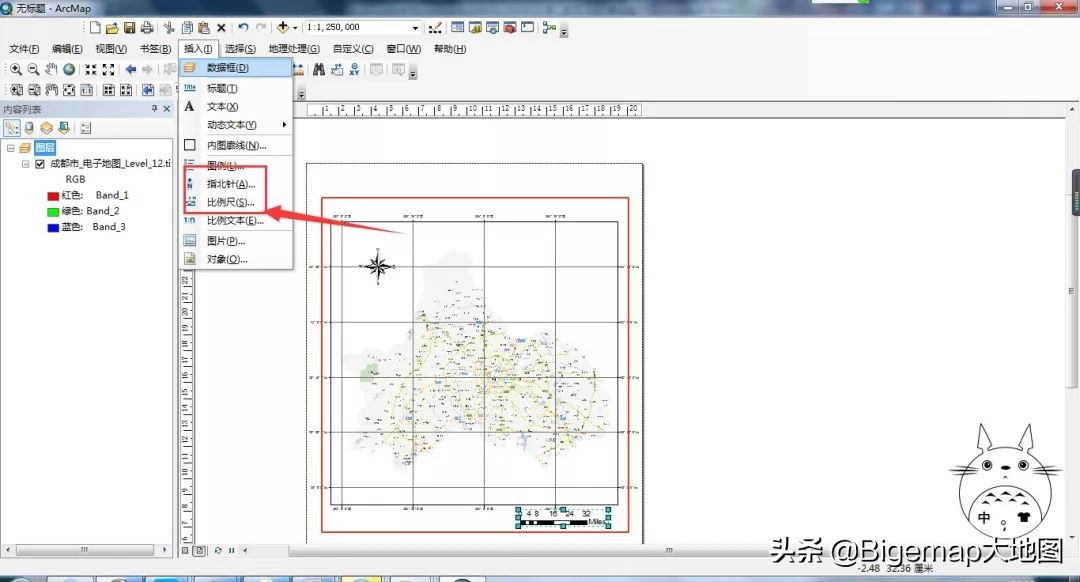The image size is (1080, 582).
Task: Click the Print icon in the toolbar
Action: pyautogui.click(x=146, y=28)
